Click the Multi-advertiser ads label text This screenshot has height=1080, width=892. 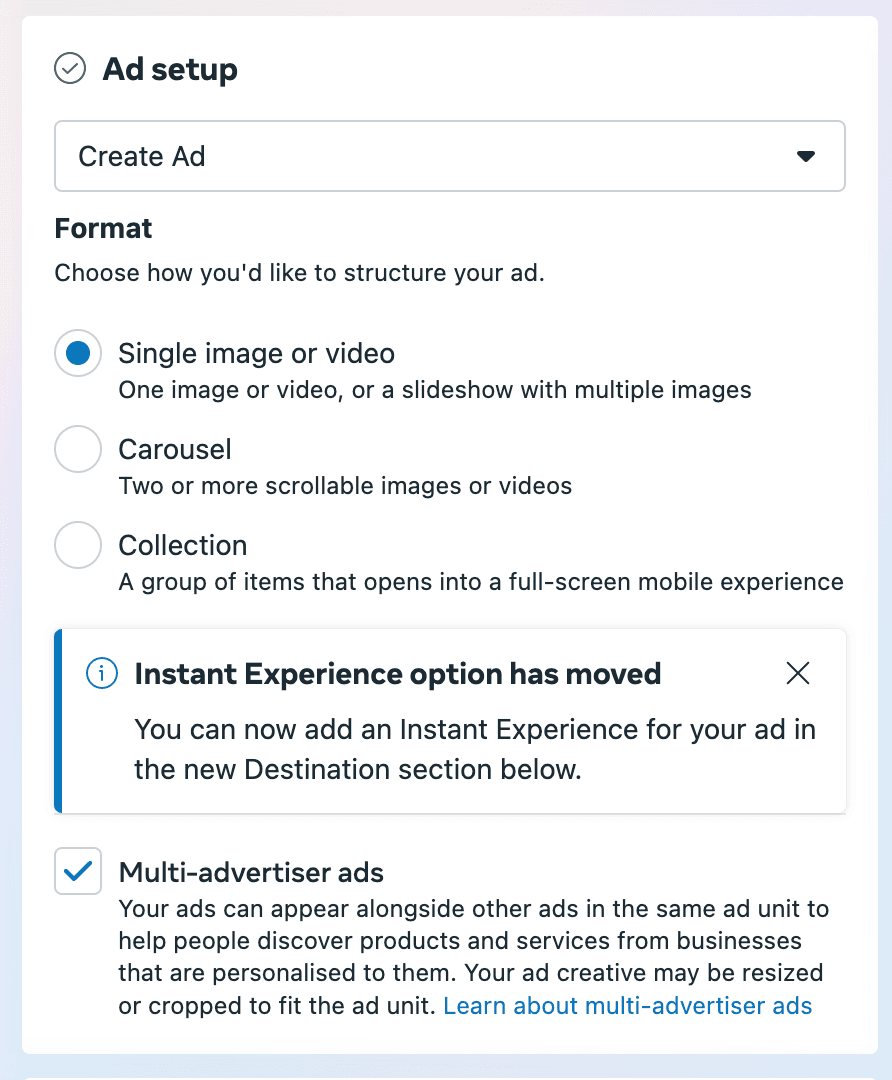tap(251, 872)
